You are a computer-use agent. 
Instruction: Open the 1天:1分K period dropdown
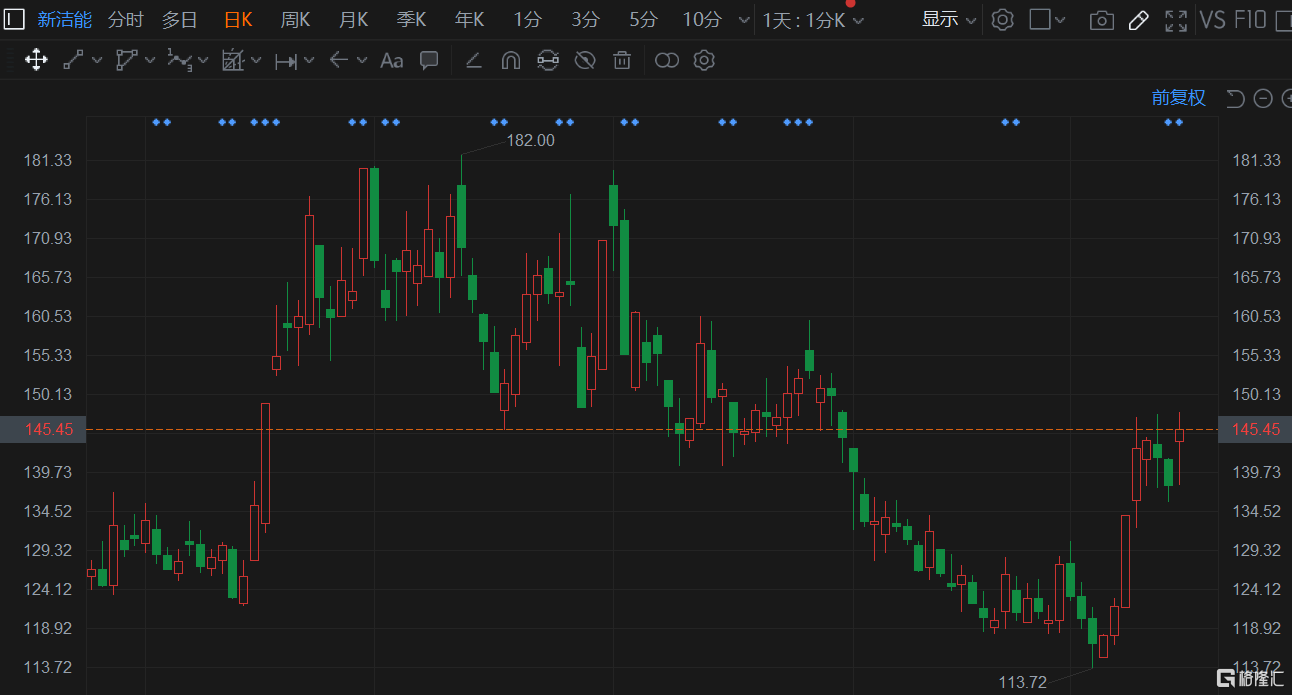(814, 19)
